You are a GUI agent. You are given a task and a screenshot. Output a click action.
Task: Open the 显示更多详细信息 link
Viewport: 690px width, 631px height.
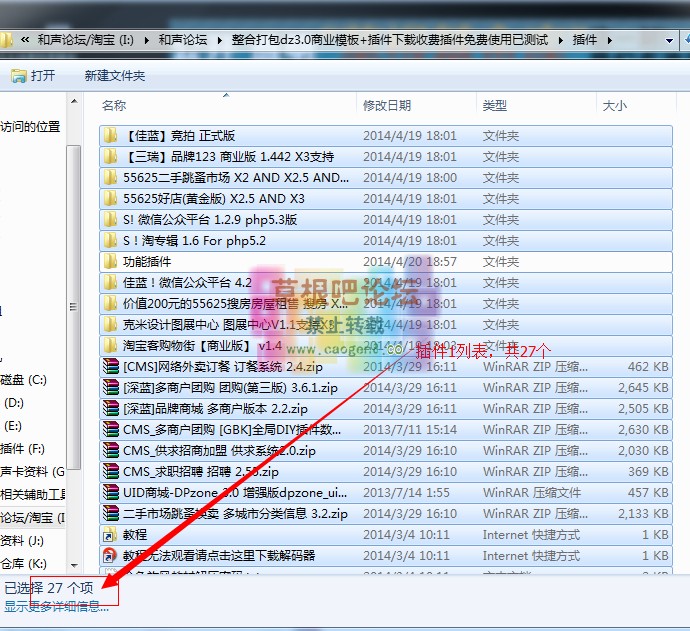56,607
